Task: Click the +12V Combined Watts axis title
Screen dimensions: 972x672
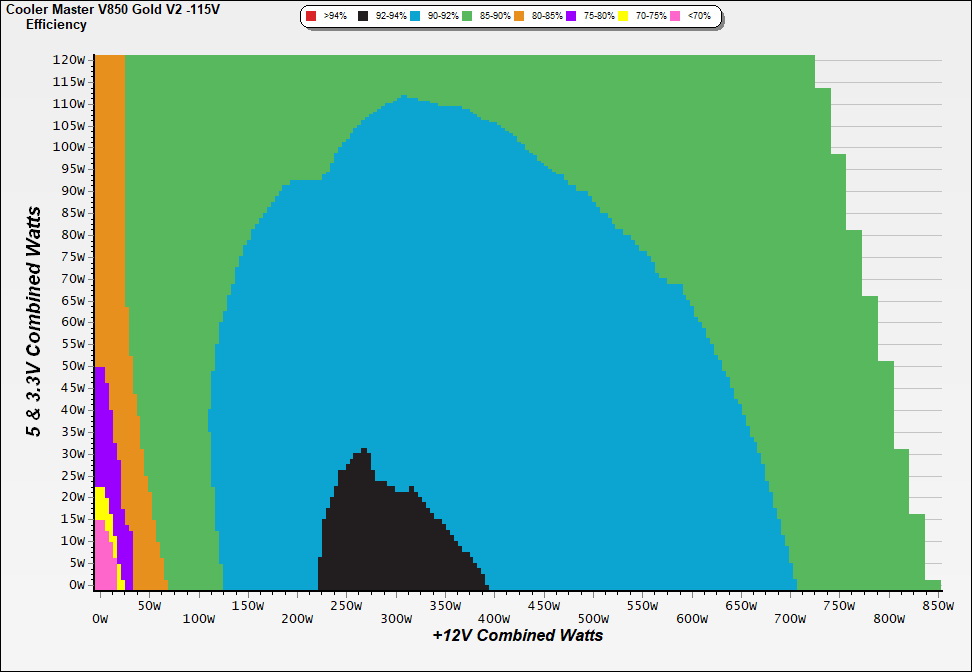Action: [518, 635]
